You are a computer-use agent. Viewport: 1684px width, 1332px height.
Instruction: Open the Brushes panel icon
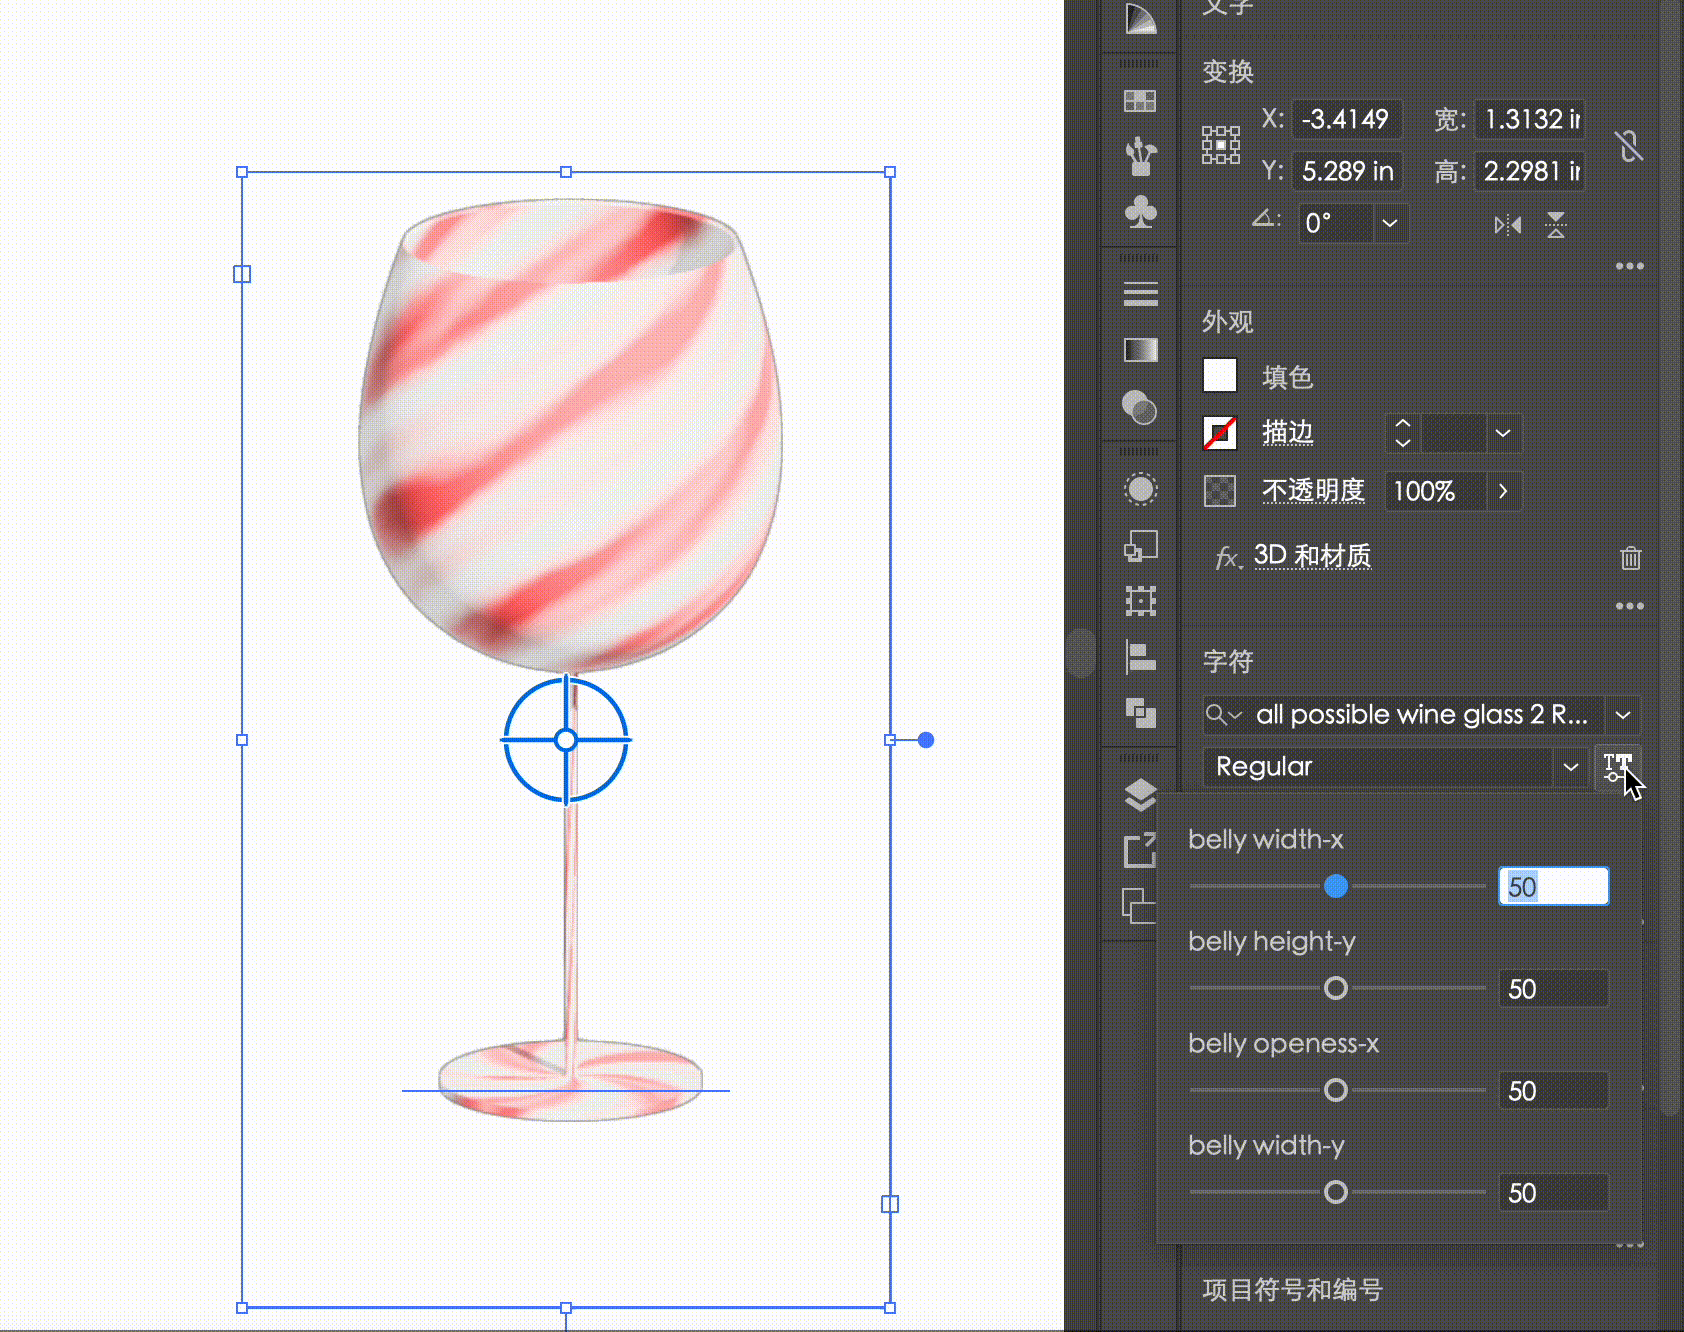point(1140,156)
